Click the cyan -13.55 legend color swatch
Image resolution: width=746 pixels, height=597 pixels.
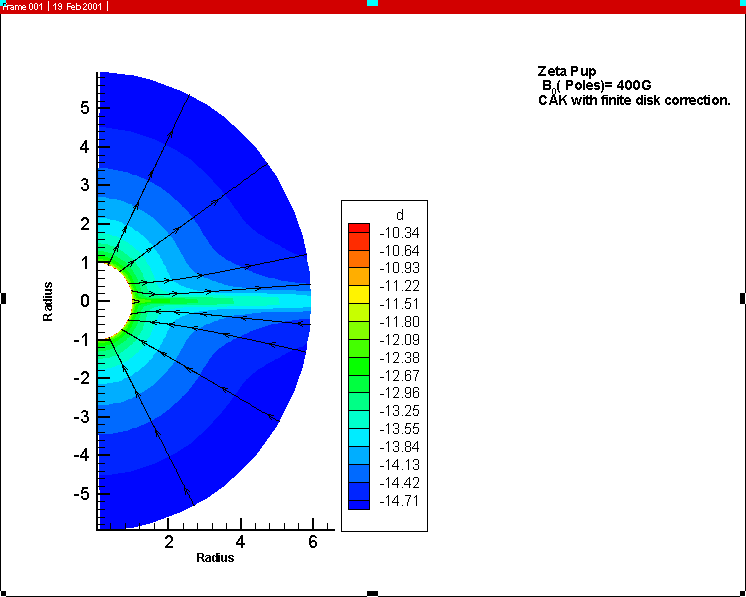point(359,430)
